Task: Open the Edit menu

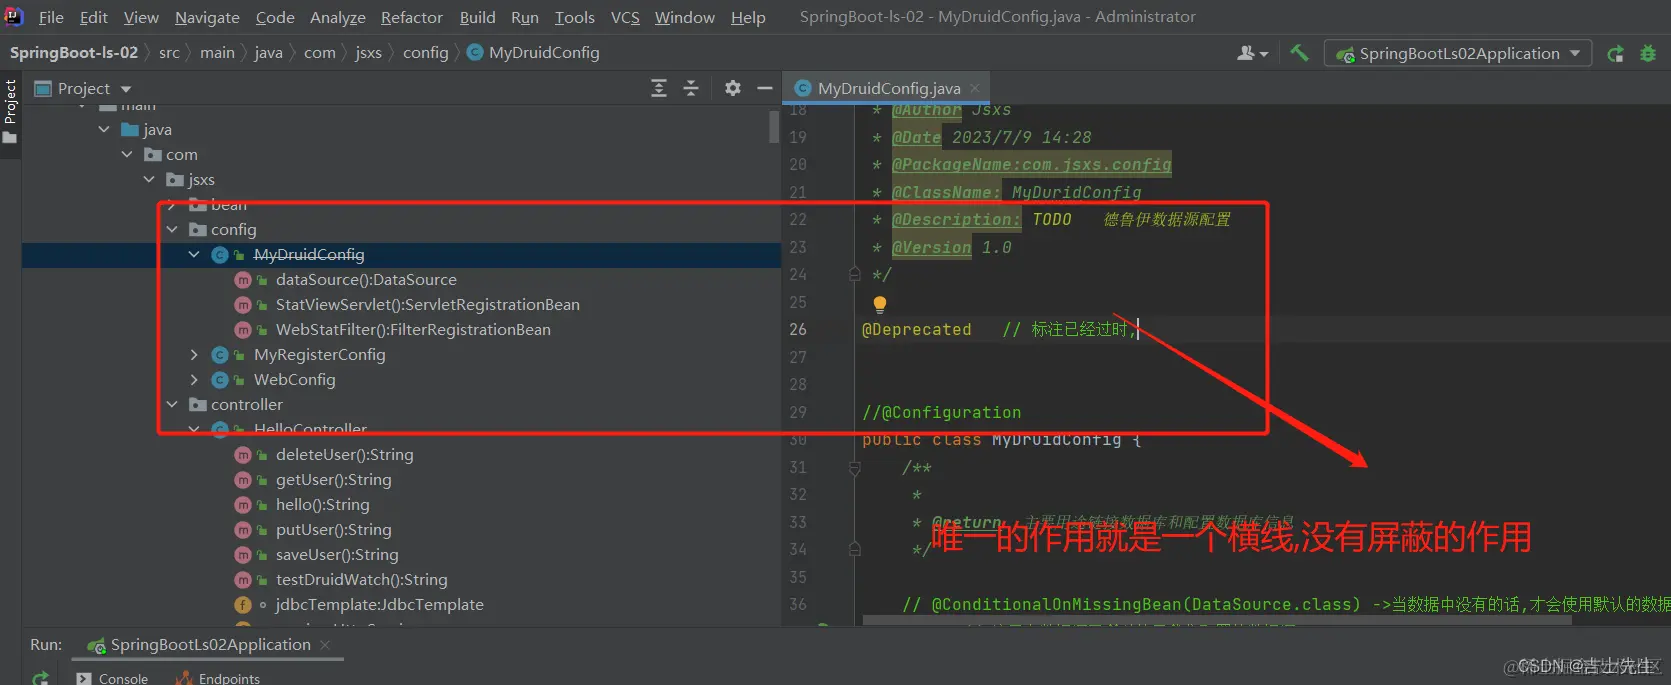Action: 94,17
